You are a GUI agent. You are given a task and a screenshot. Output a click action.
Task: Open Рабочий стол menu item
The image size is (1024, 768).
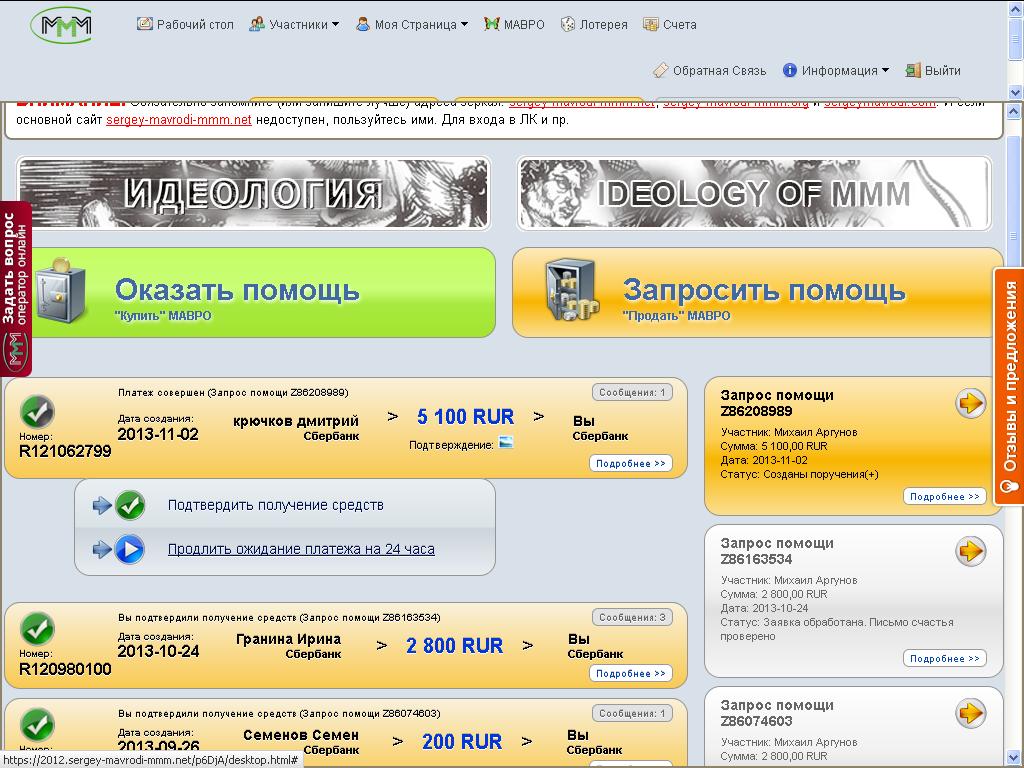[x=185, y=24]
